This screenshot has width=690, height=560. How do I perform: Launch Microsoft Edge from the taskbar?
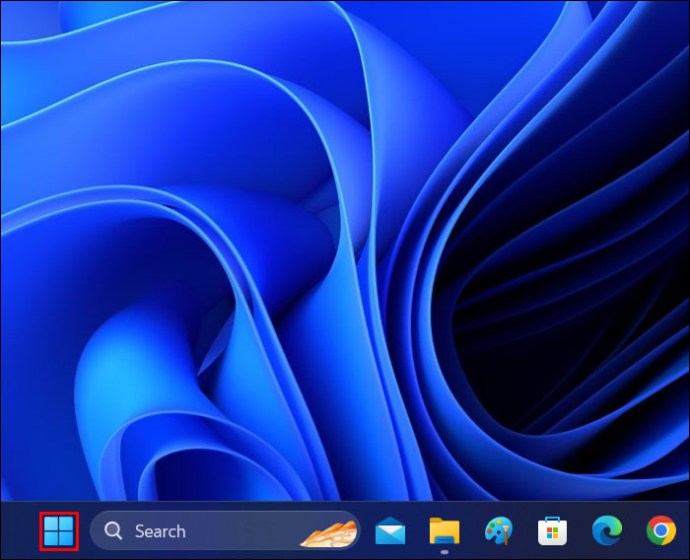coord(605,530)
